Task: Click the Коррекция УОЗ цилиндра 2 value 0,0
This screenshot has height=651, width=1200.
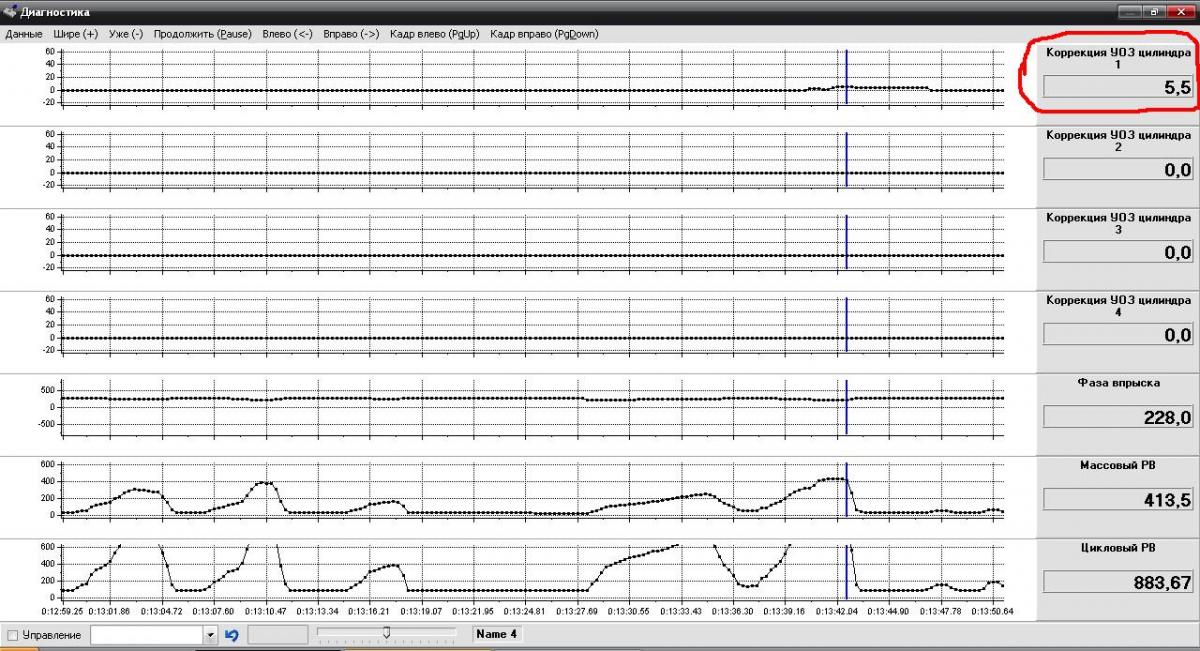Action: [x=1119, y=170]
